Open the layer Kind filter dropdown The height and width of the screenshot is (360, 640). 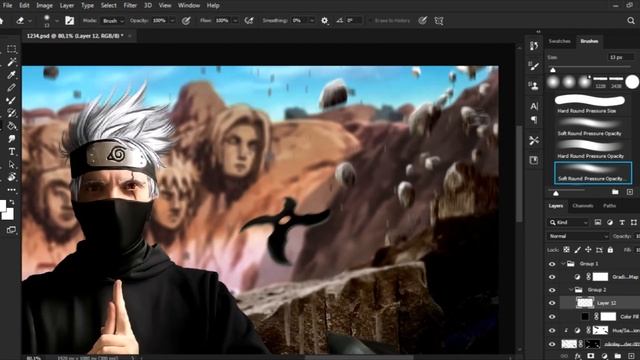click(x=569, y=222)
